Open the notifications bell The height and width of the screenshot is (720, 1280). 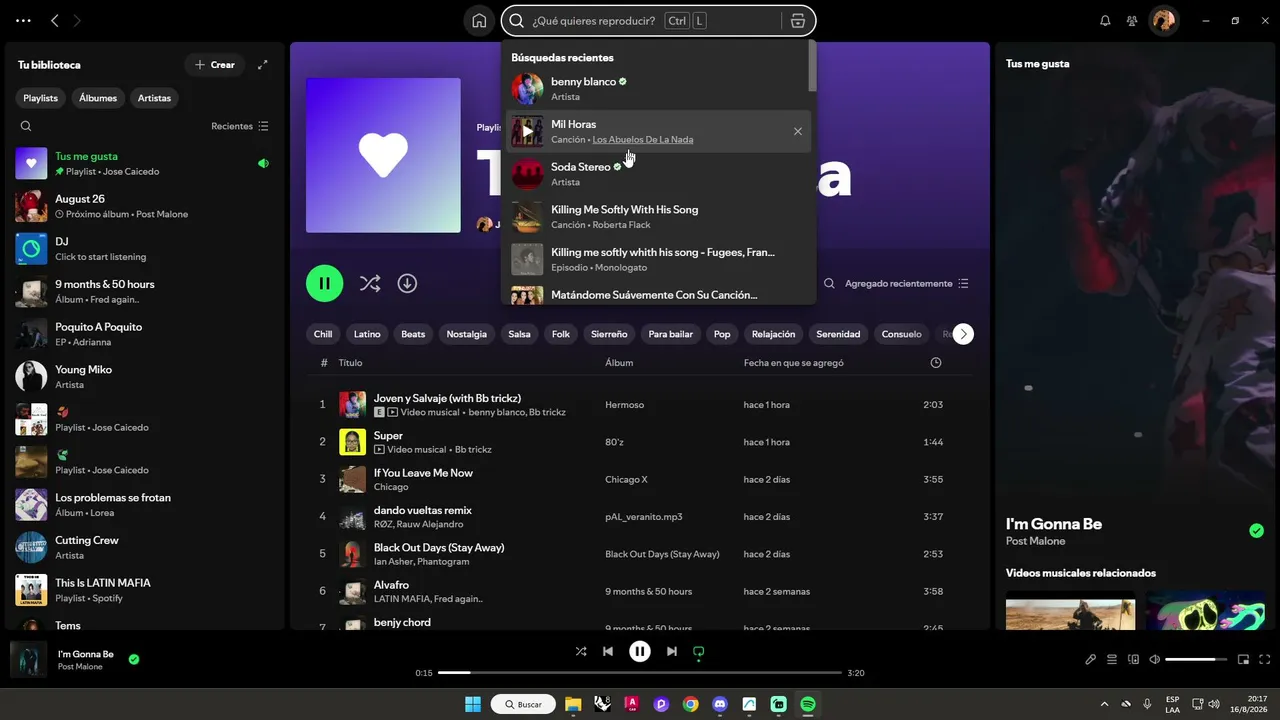1105,20
